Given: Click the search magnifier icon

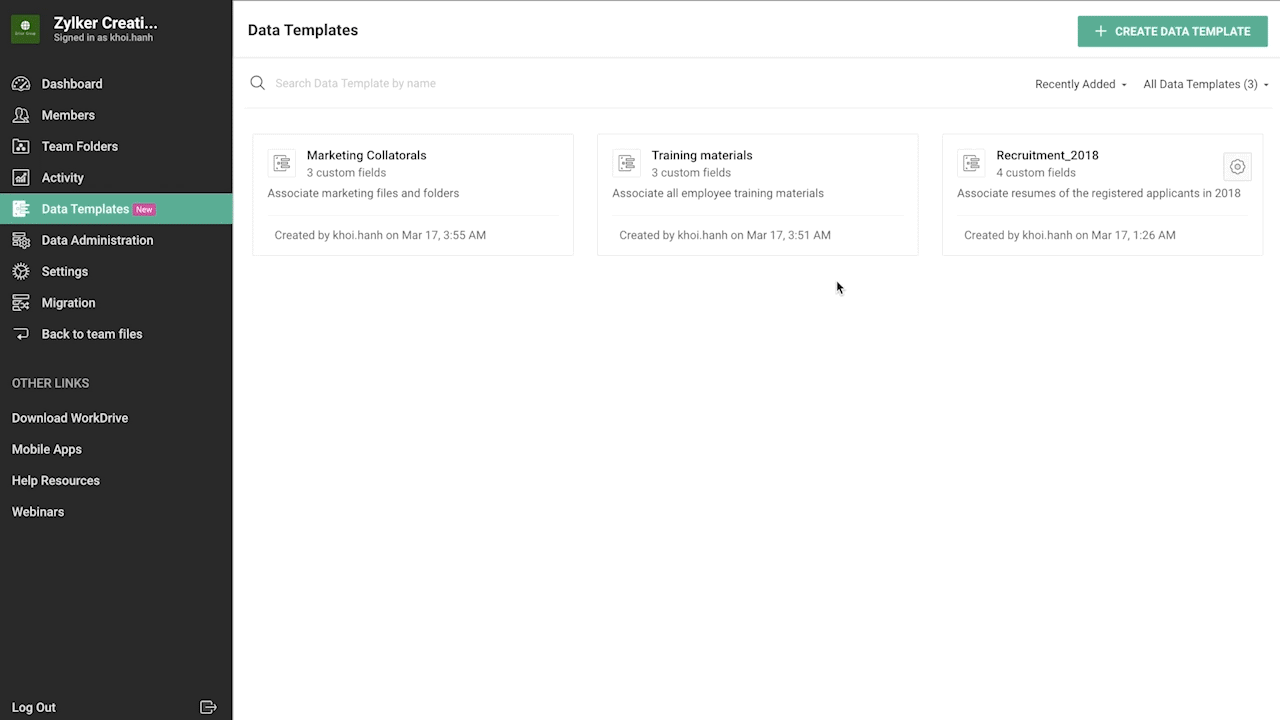Looking at the screenshot, I should [258, 83].
